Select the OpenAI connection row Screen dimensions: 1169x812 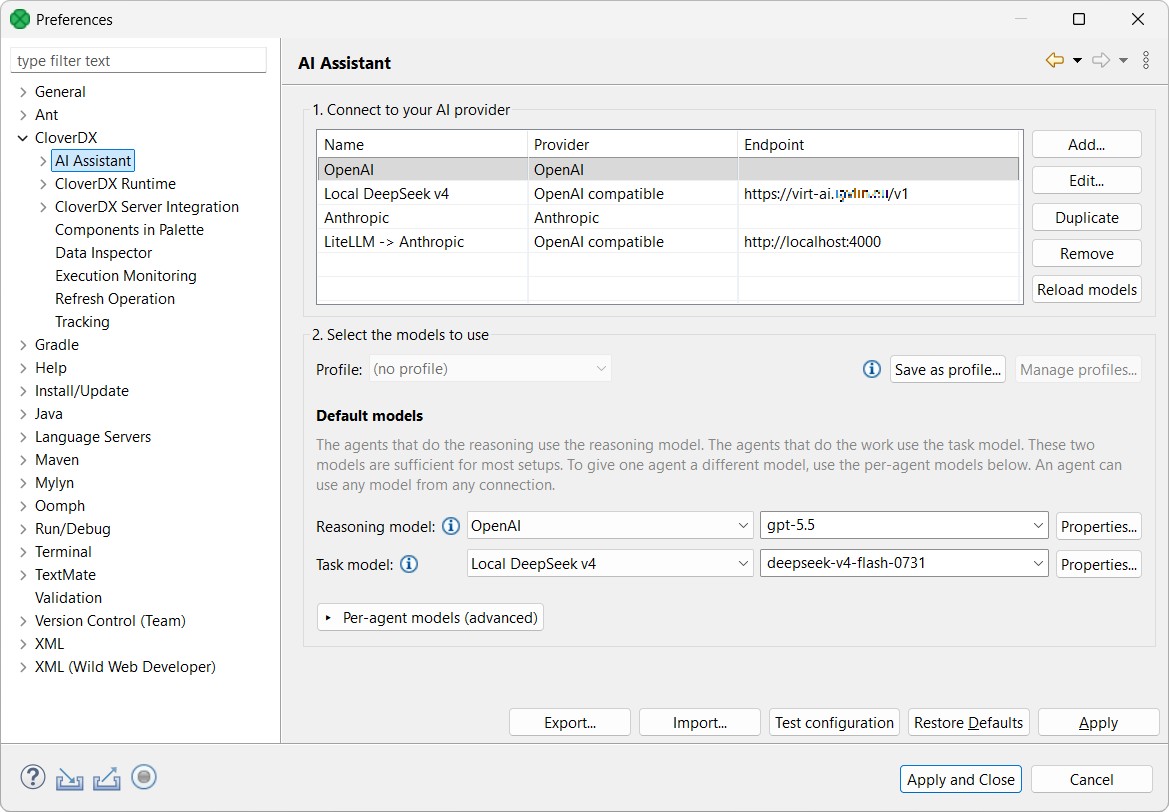coord(668,169)
